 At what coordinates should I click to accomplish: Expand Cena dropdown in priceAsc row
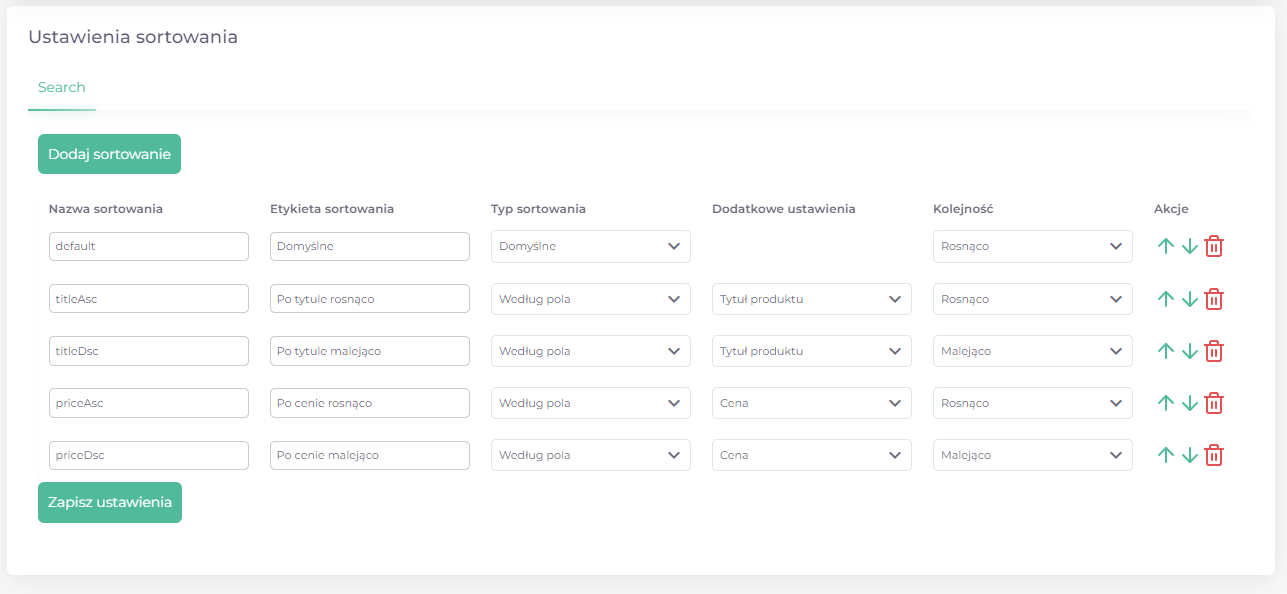point(812,403)
